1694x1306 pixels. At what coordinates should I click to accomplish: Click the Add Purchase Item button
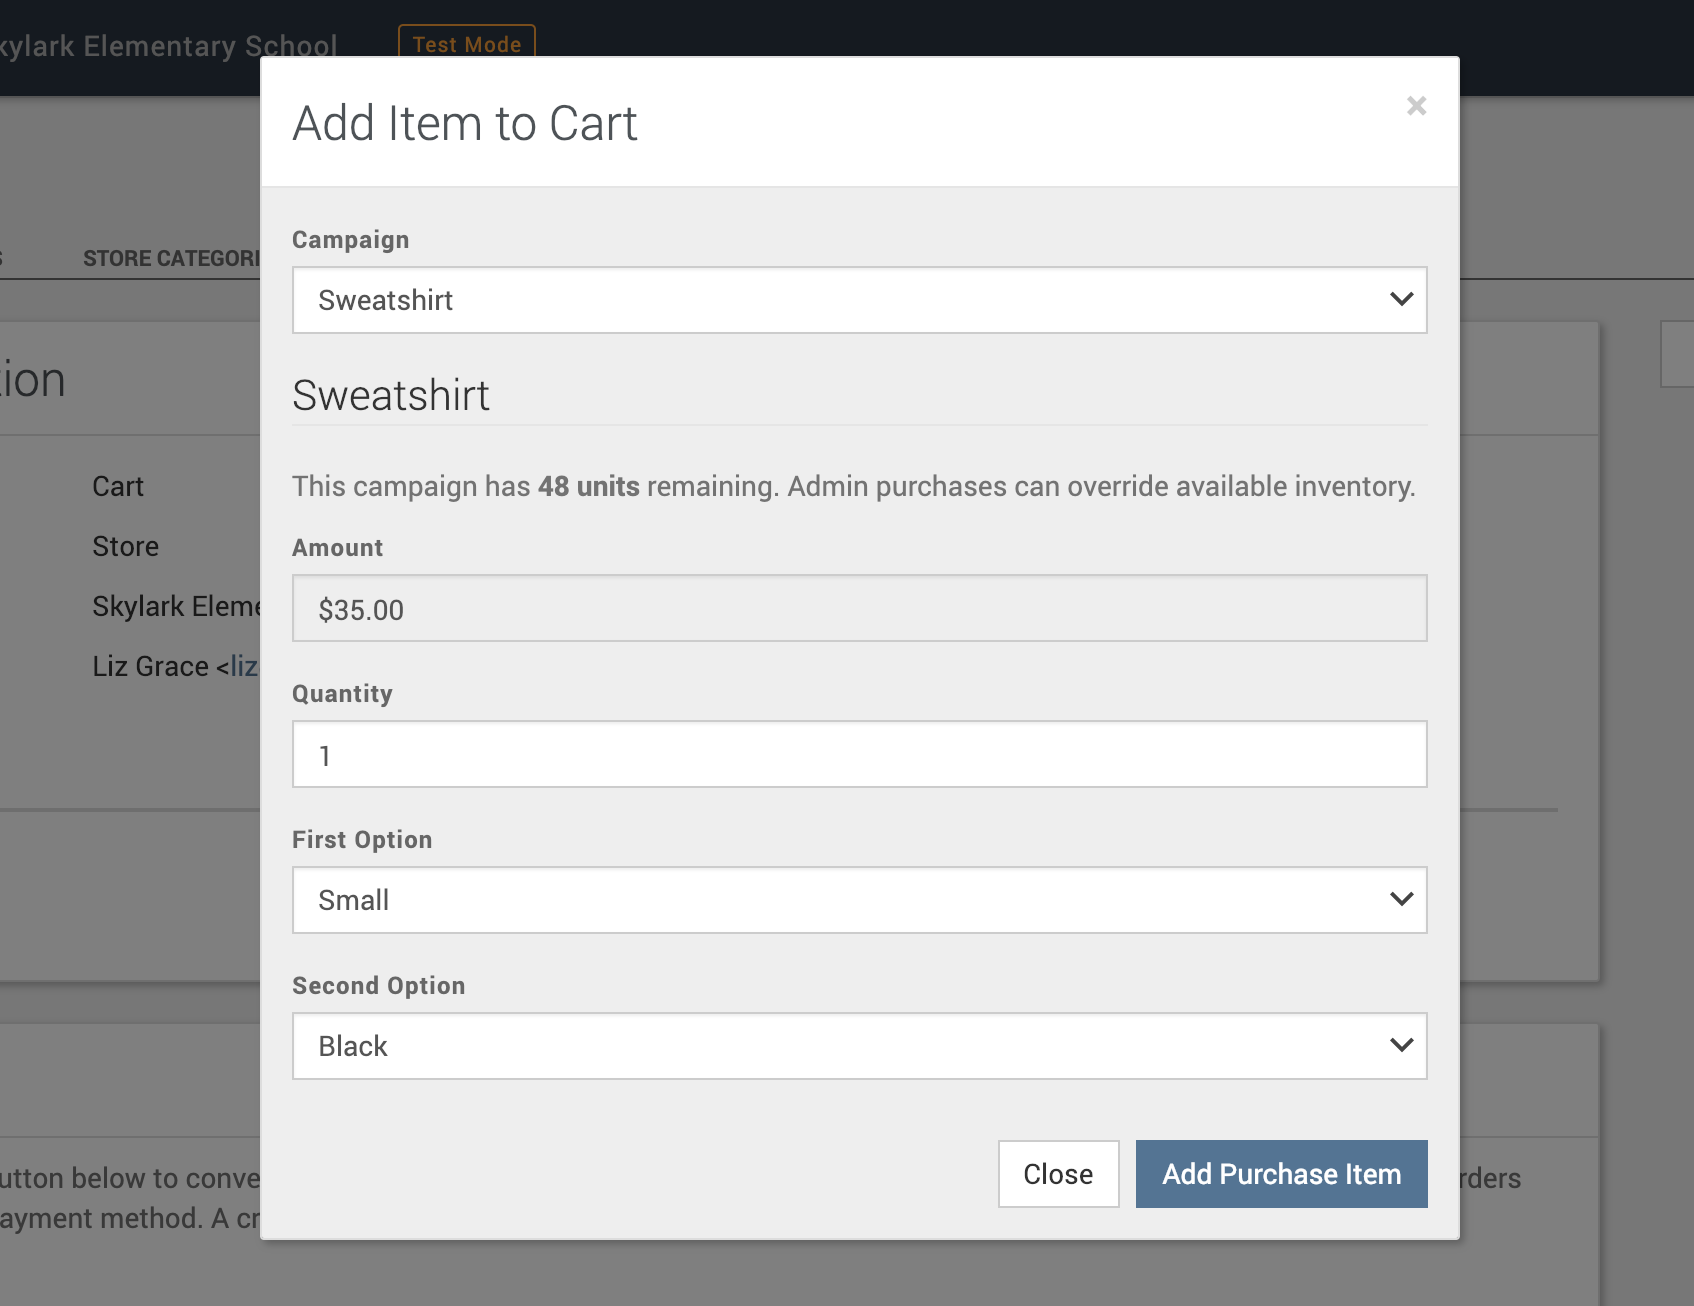click(1281, 1174)
